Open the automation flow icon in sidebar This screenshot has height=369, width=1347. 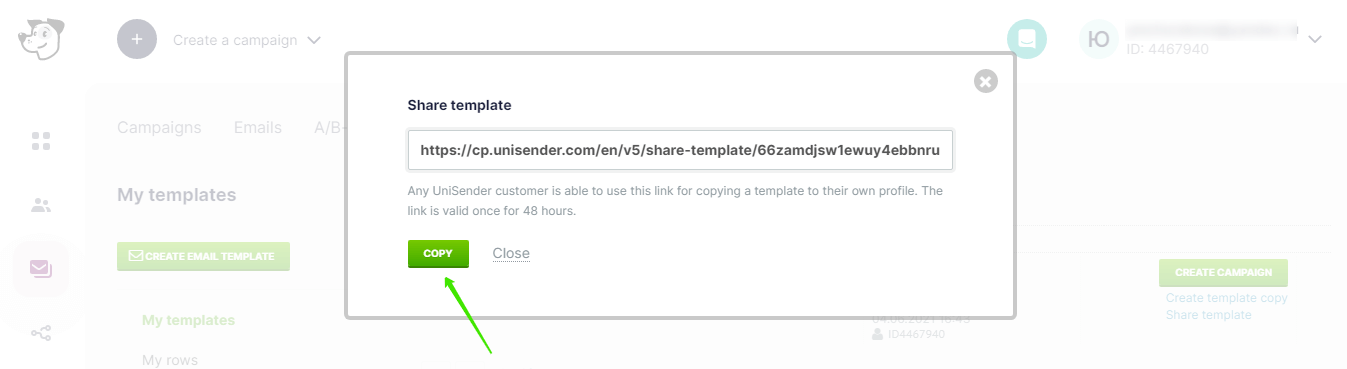pyautogui.click(x=41, y=333)
